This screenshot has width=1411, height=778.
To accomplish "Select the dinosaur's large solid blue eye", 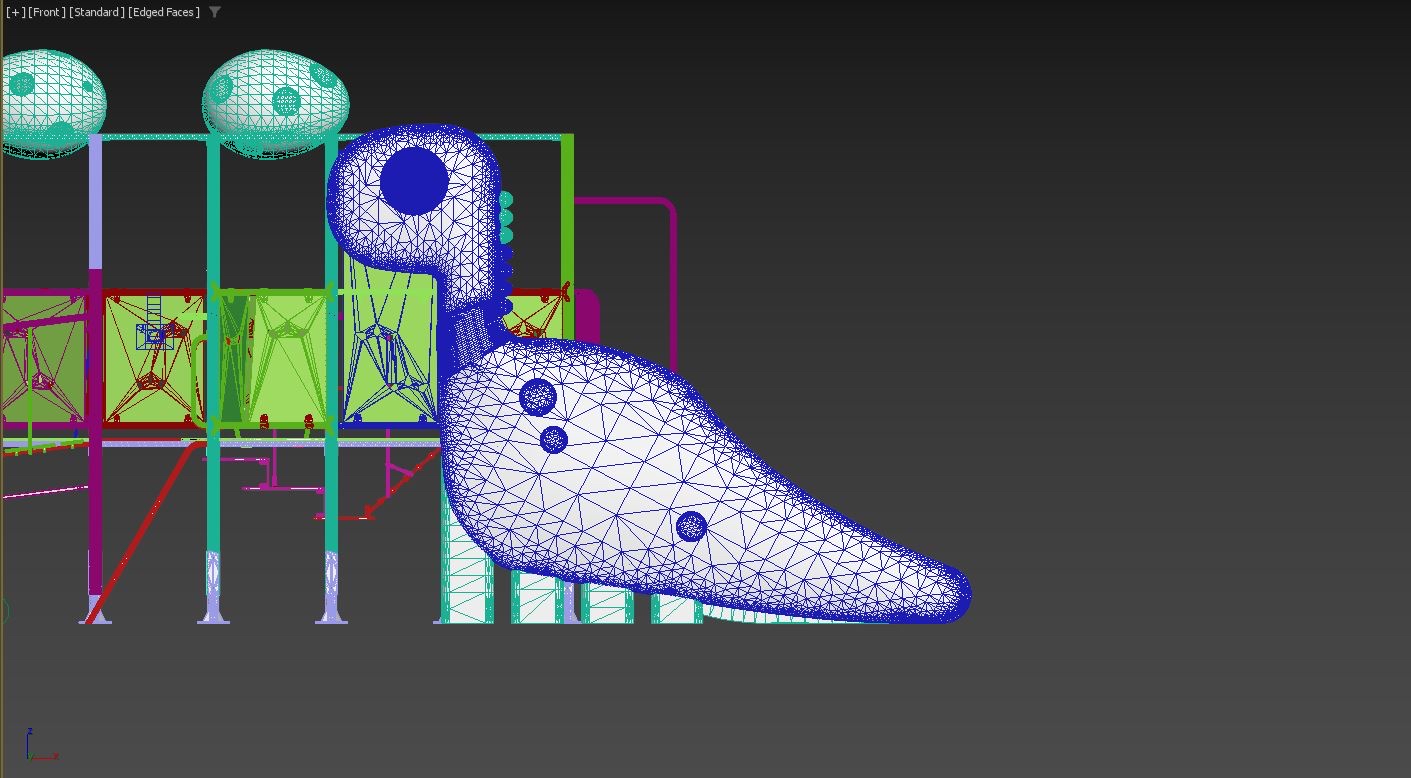I will tap(414, 181).
